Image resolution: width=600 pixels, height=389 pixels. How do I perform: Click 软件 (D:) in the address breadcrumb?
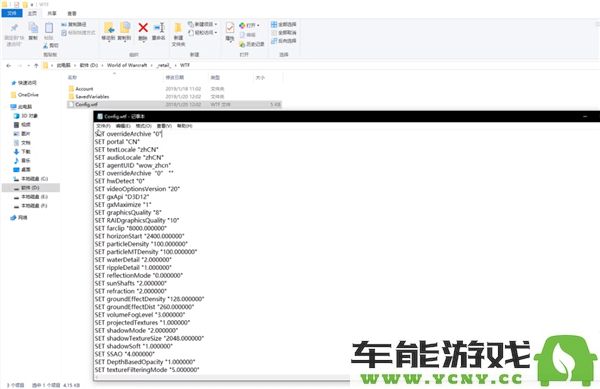tap(89, 65)
